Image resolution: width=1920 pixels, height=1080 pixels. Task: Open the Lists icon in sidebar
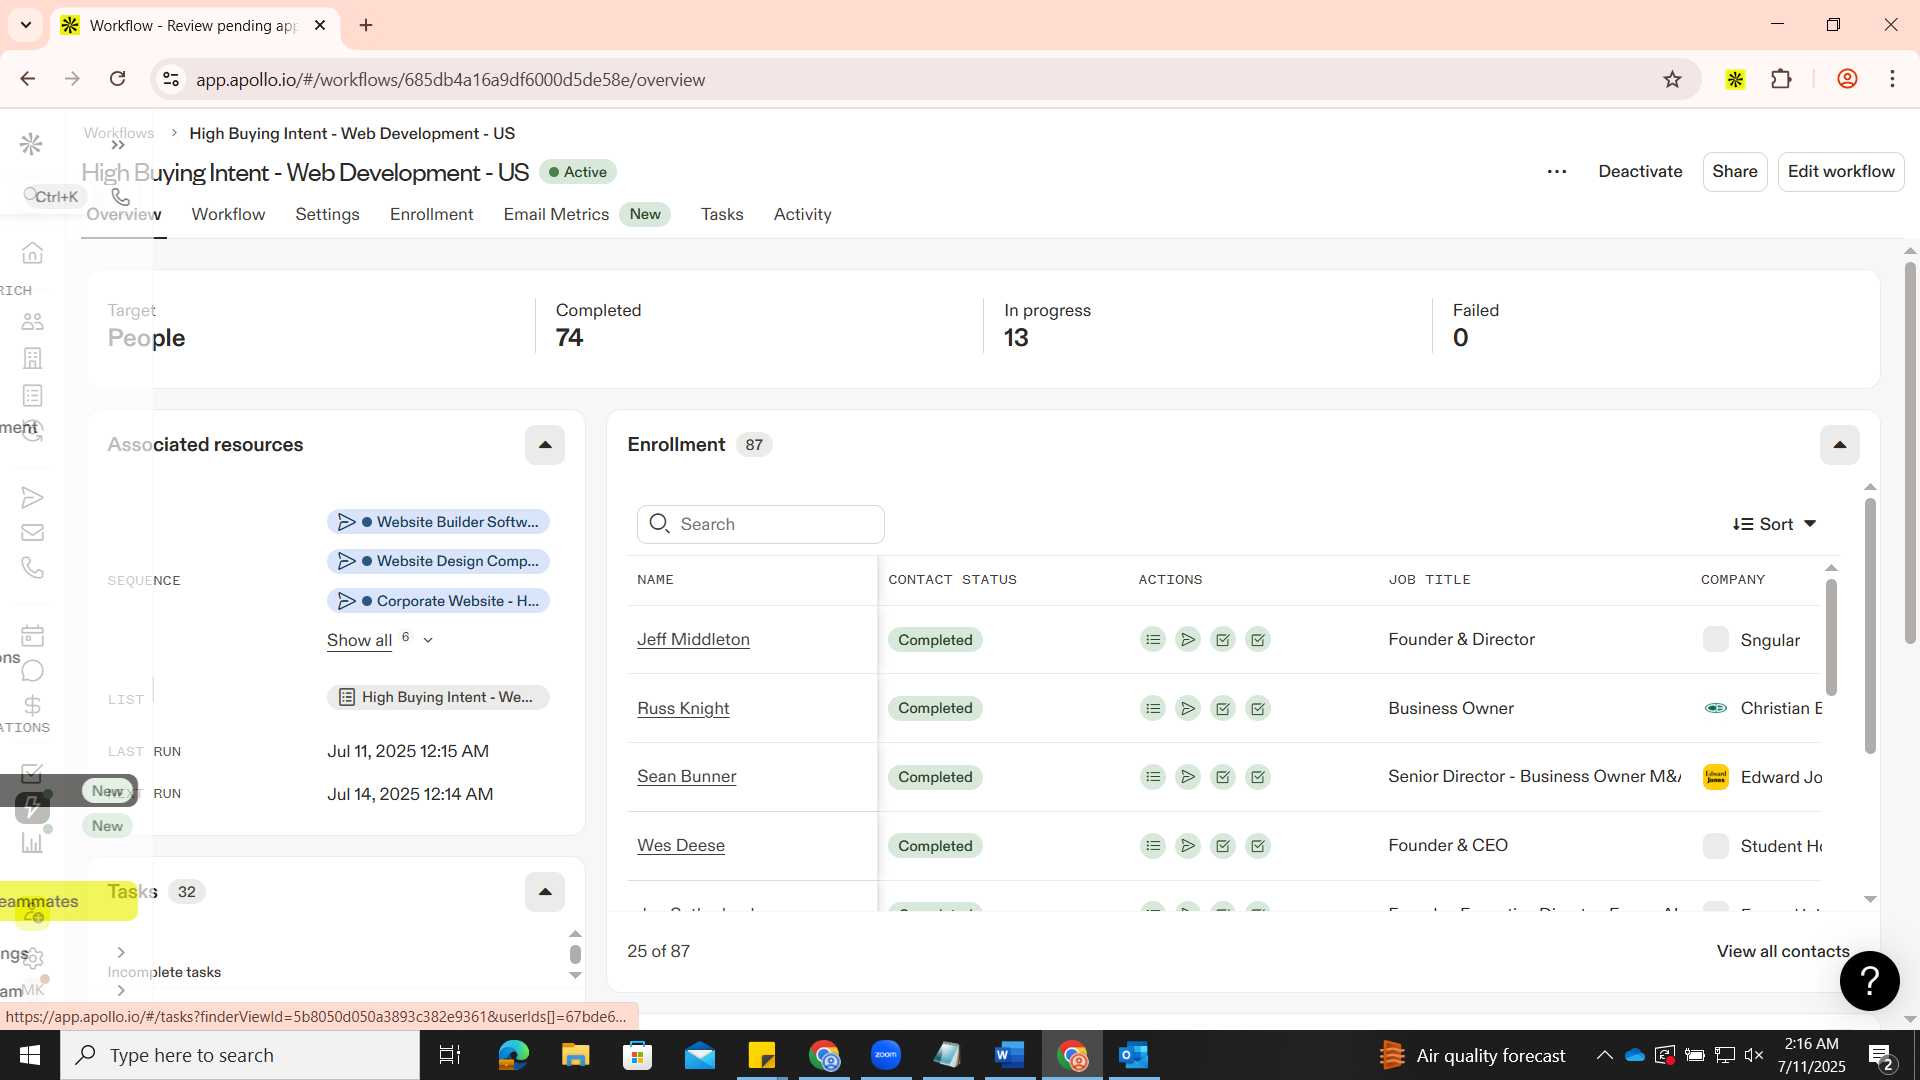(x=32, y=396)
